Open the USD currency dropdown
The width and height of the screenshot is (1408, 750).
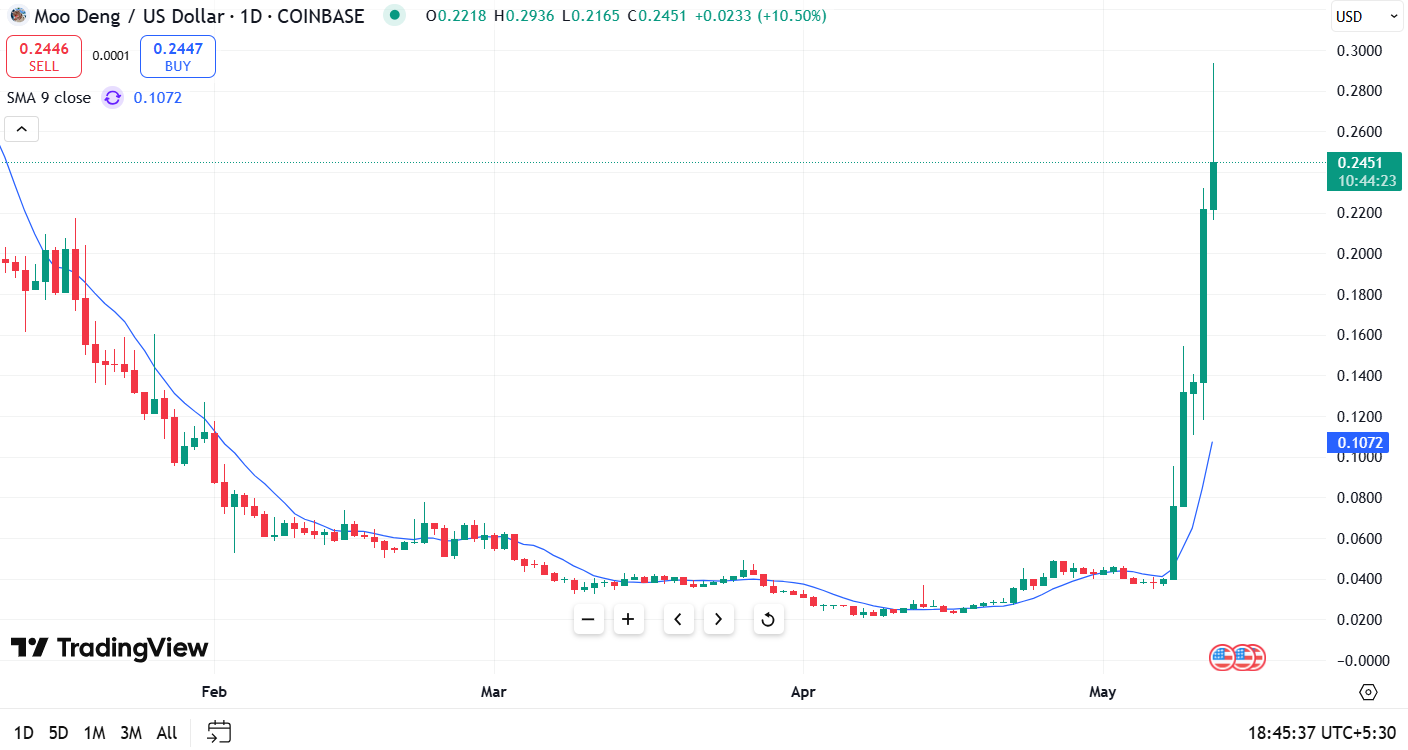click(x=1366, y=16)
